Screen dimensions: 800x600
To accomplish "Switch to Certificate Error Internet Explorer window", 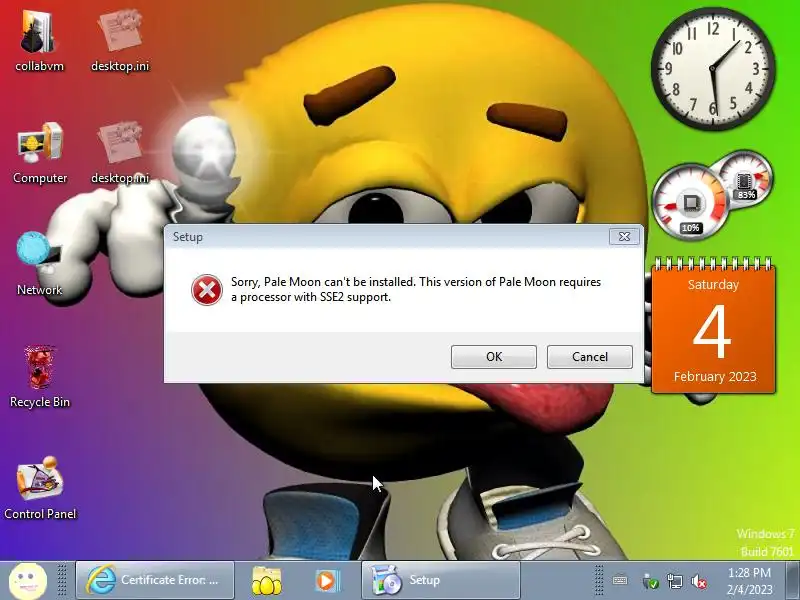I will (x=155, y=580).
